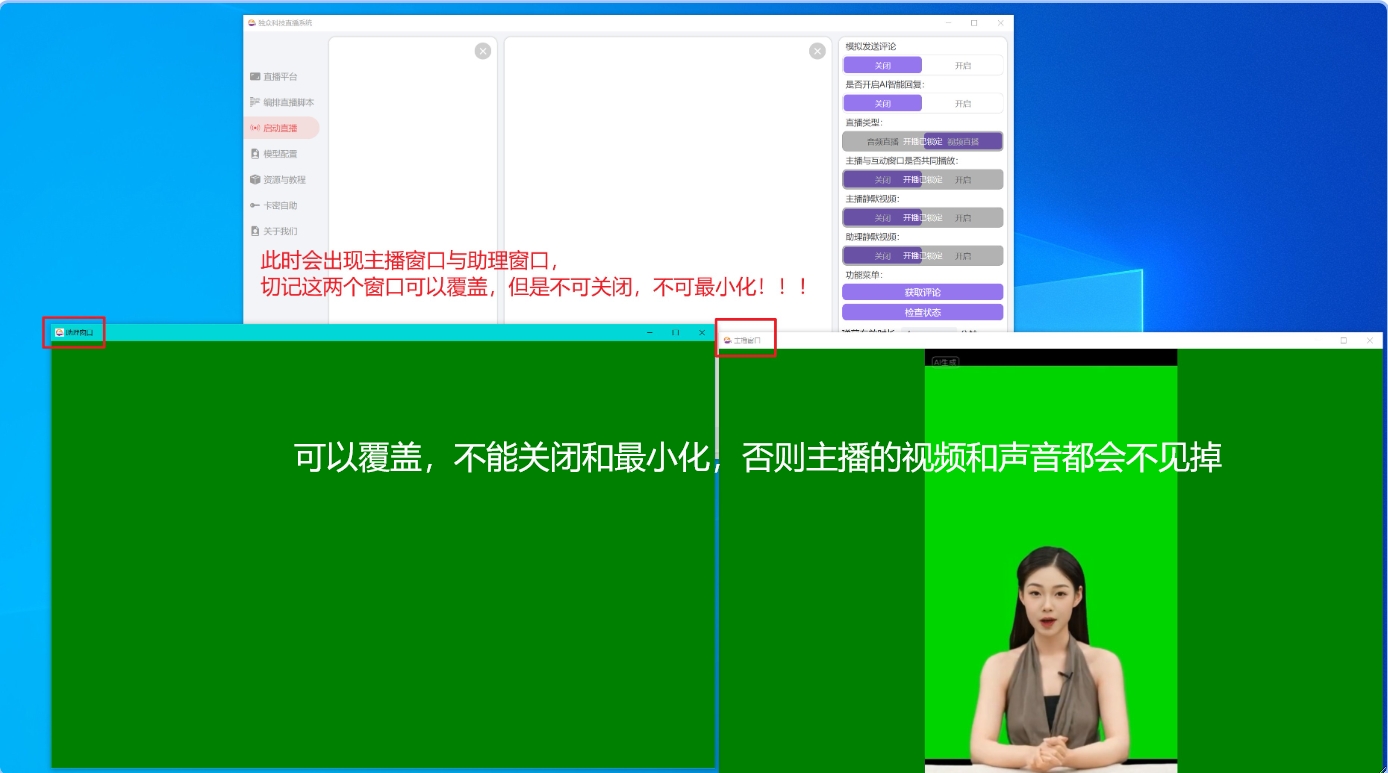The width and height of the screenshot is (1388, 773).
Task: Click the 检查状态 button
Action: 922,312
